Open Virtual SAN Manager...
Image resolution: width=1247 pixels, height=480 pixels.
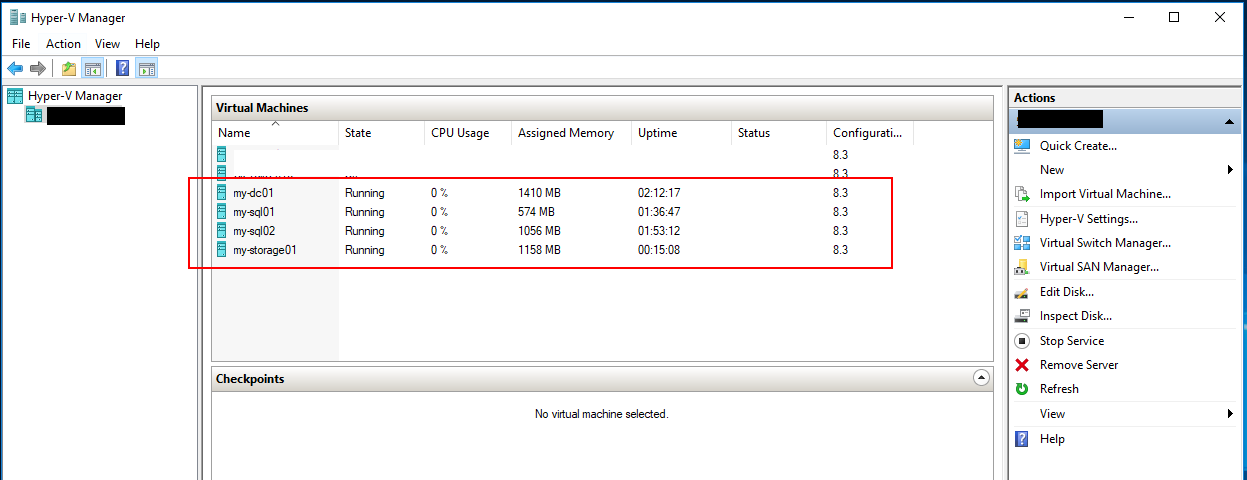pos(1099,267)
